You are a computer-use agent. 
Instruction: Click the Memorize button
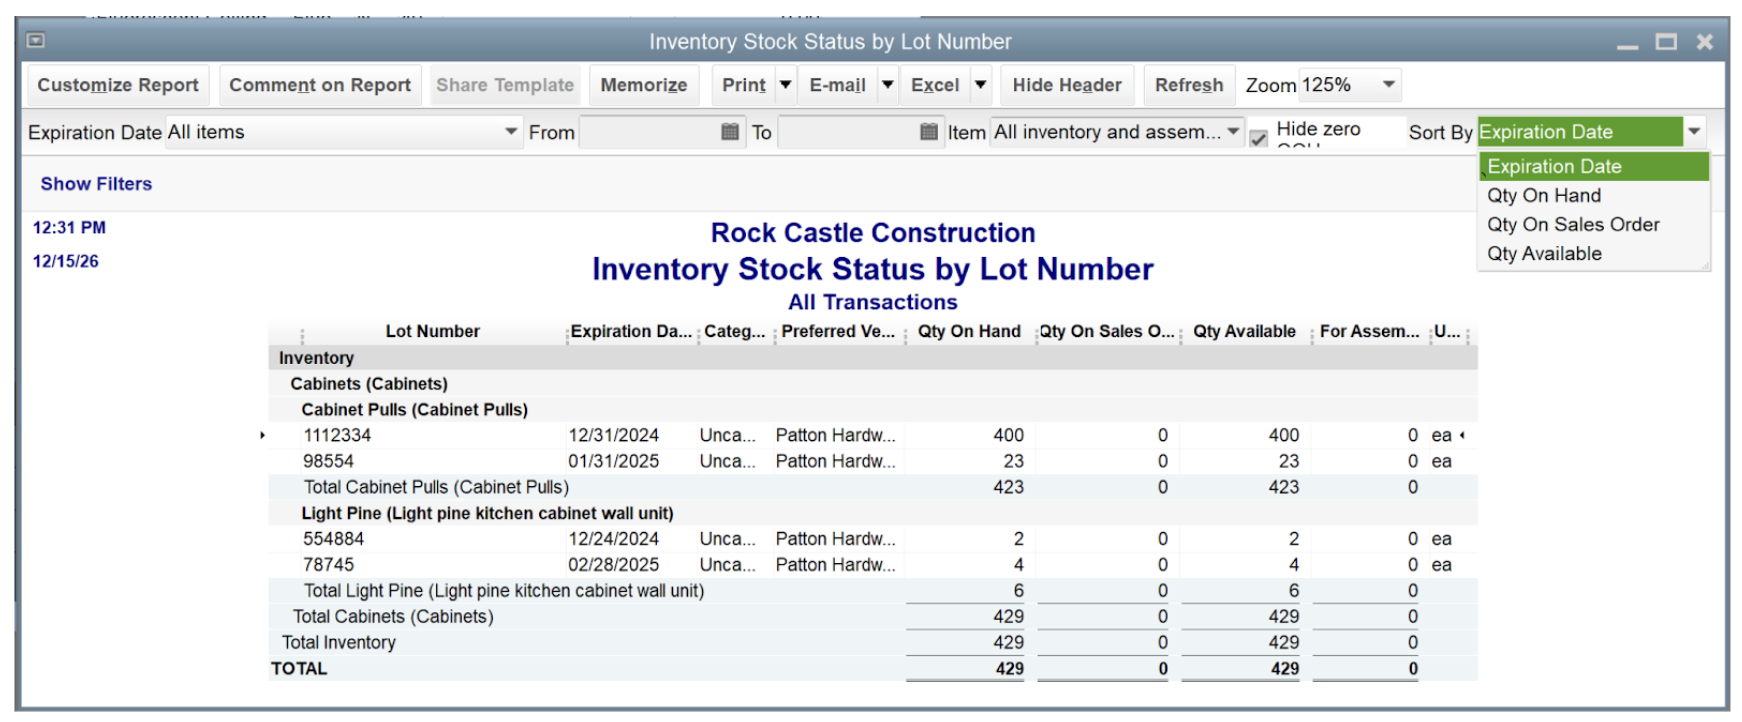[644, 85]
